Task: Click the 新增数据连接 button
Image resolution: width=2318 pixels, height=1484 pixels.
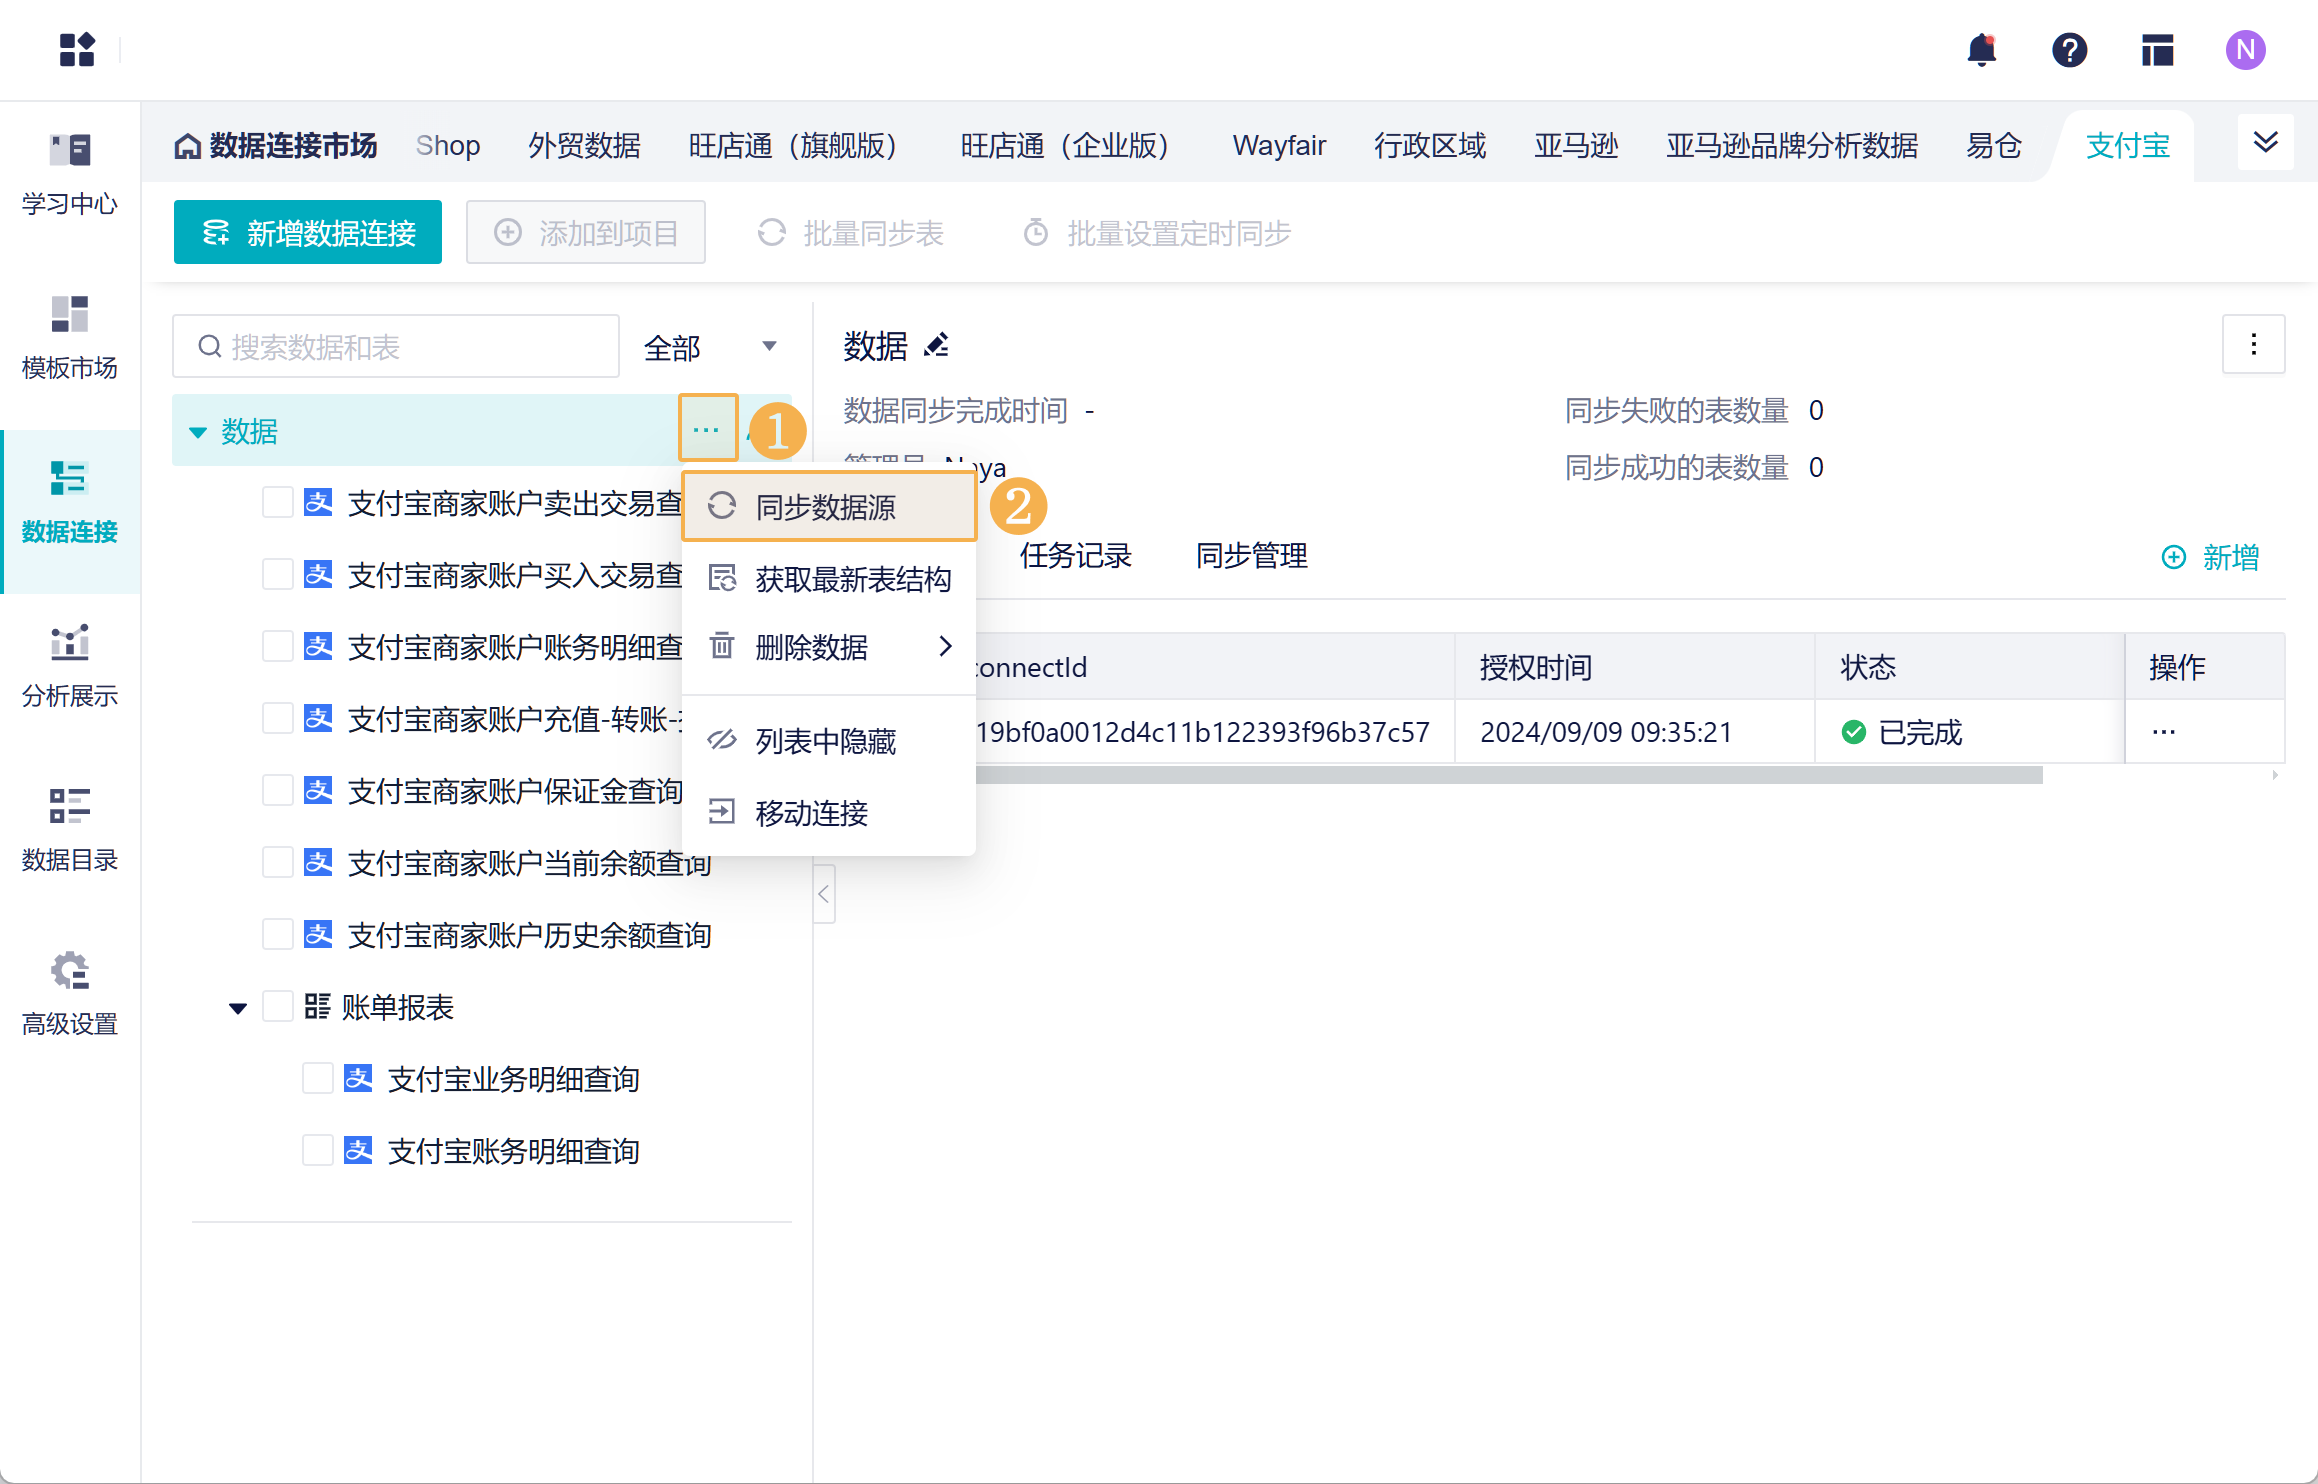Action: (308, 233)
